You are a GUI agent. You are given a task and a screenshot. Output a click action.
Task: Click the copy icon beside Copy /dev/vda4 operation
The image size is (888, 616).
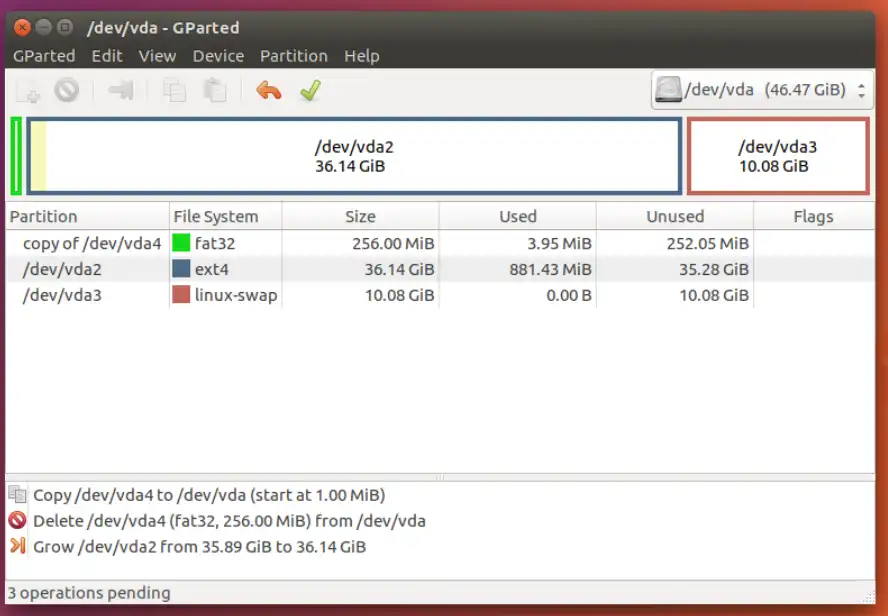coord(18,494)
